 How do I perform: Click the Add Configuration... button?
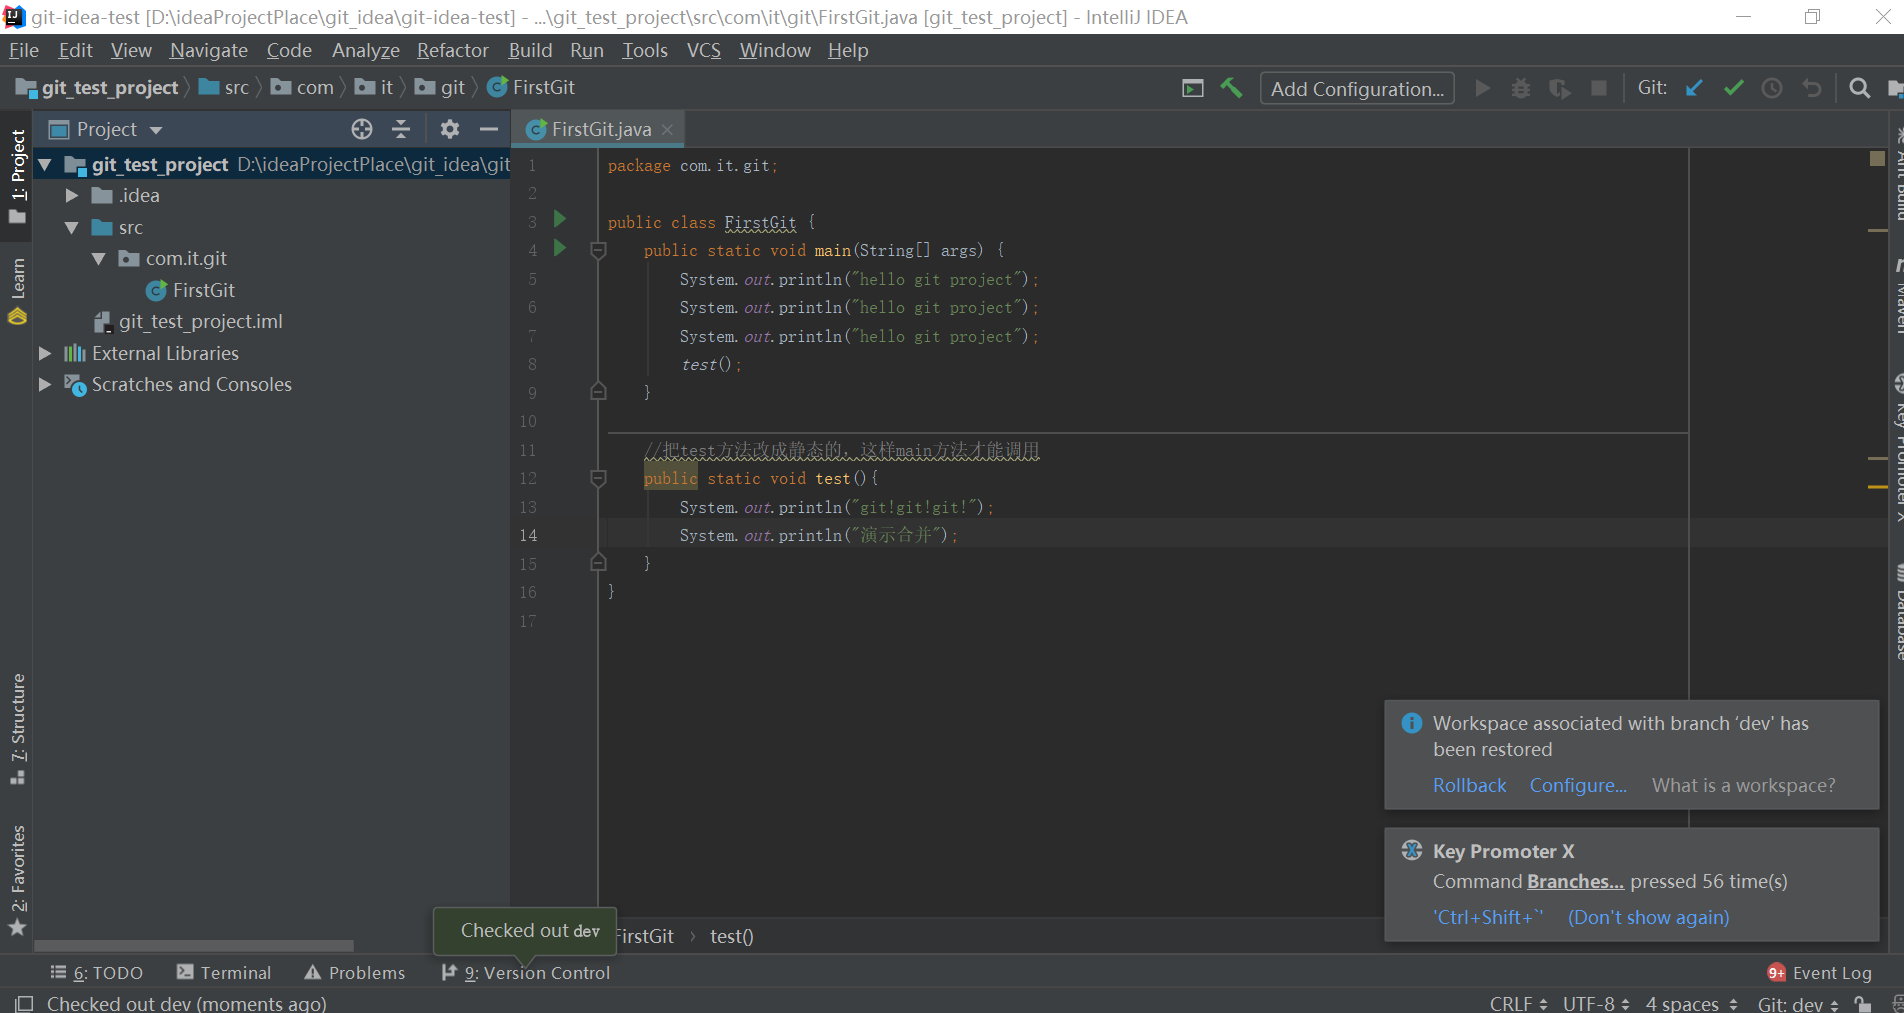click(x=1356, y=89)
